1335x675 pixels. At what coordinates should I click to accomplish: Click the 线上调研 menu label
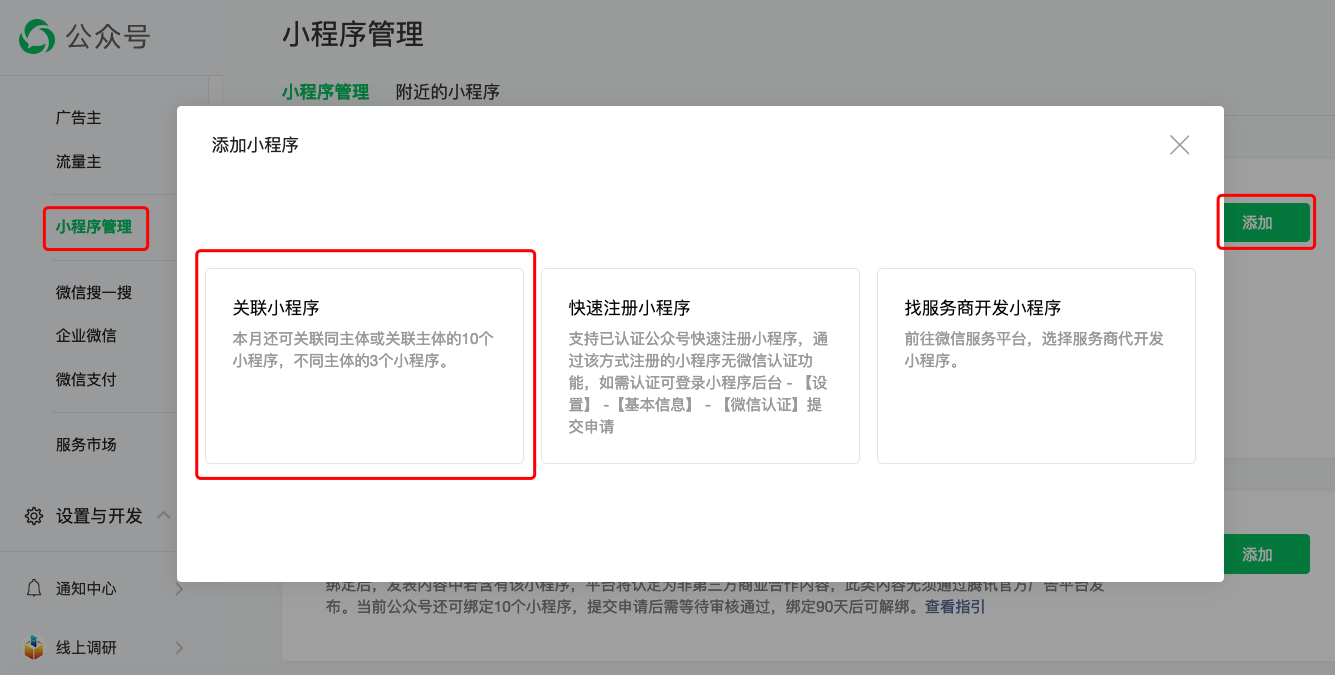pos(86,648)
